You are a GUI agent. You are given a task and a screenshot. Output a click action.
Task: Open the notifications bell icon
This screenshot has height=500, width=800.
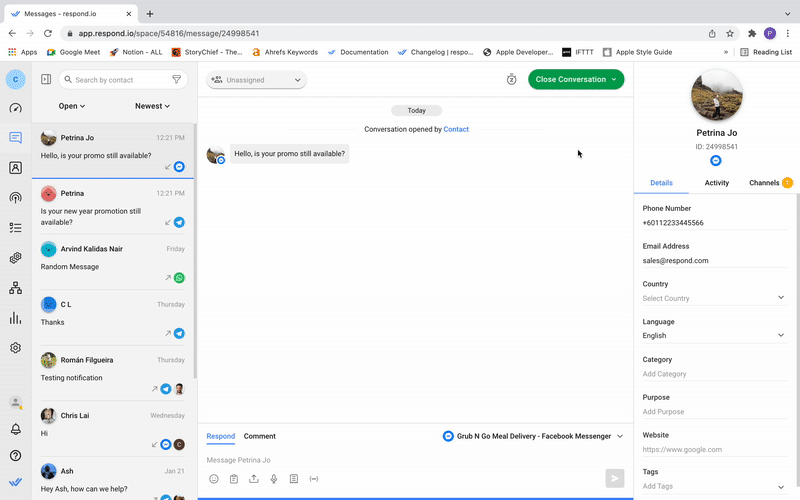[x=16, y=429]
